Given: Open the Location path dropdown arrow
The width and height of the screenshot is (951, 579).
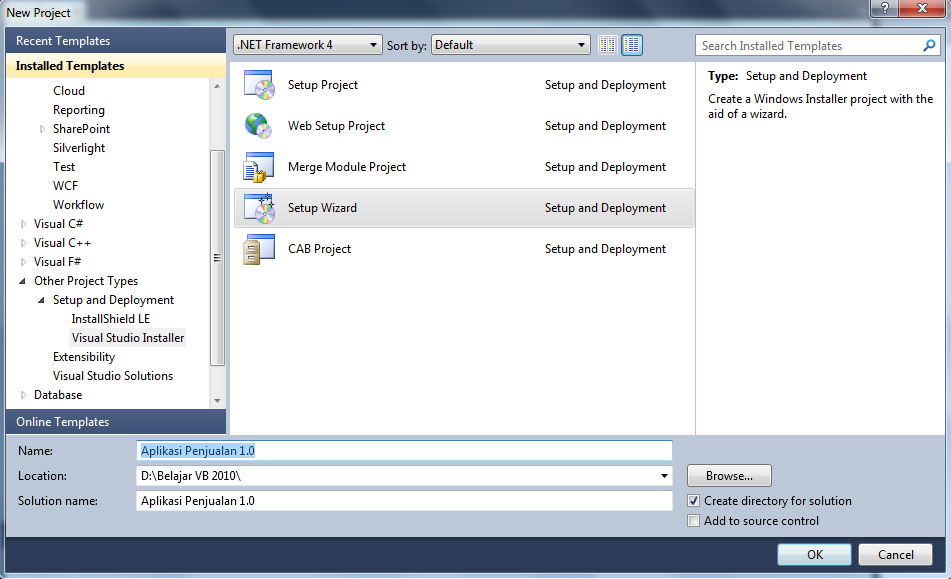Looking at the screenshot, I should click(x=664, y=476).
